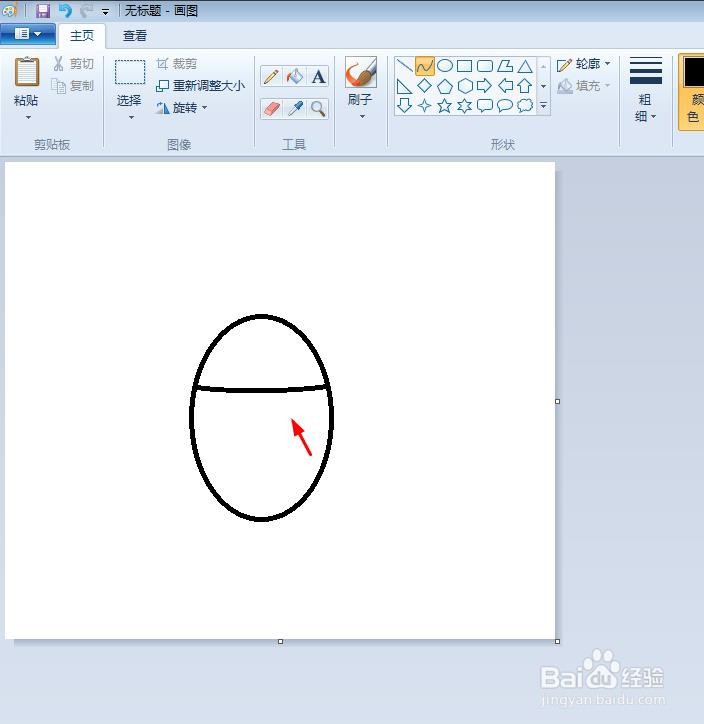Open the Rotate (旋转) dropdown
The image size is (704, 724).
click(x=182, y=108)
